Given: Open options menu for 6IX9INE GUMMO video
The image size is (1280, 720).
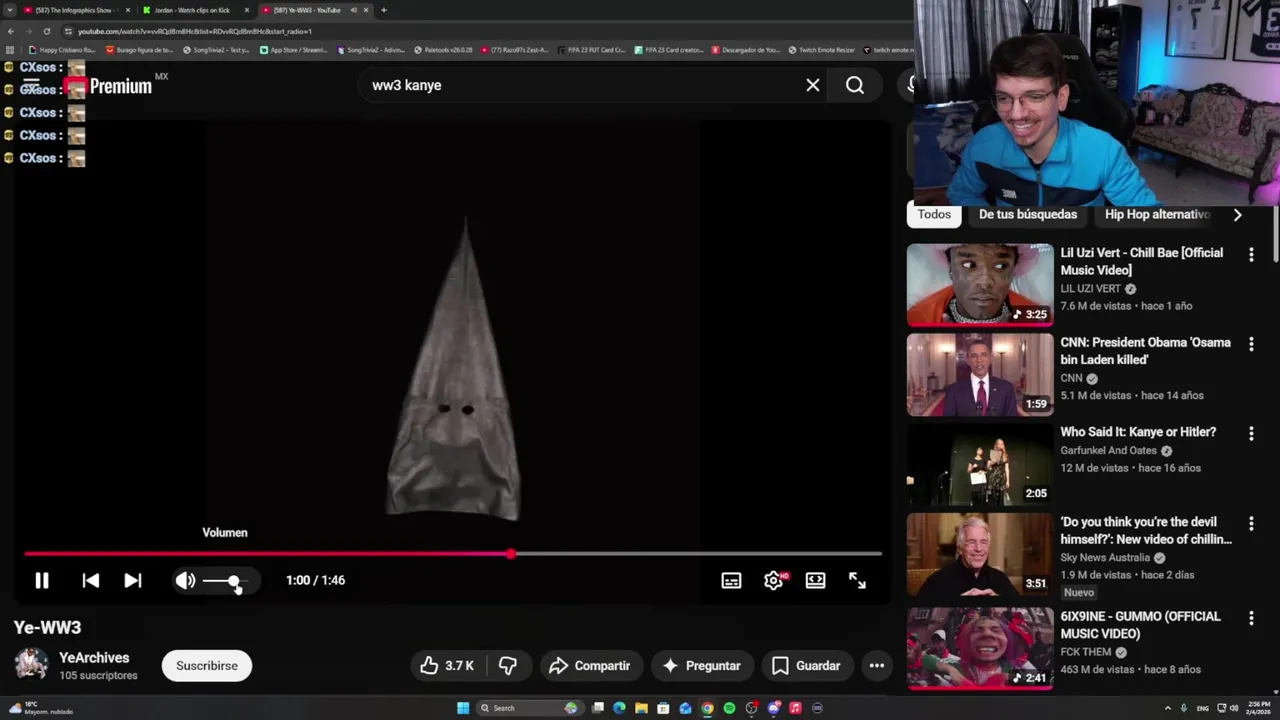Looking at the screenshot, I should (1251, 619).
